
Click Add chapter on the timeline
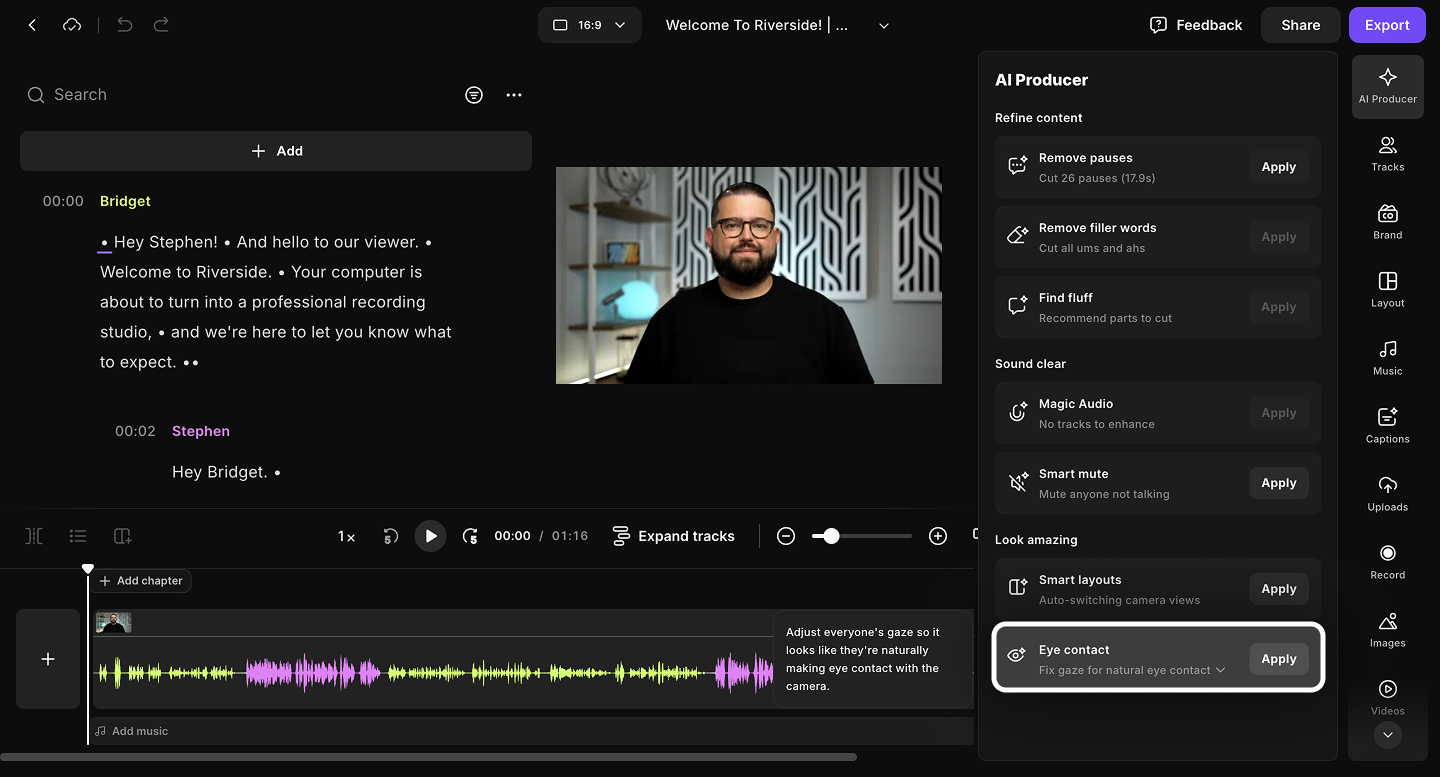click(x=141, y=581)
